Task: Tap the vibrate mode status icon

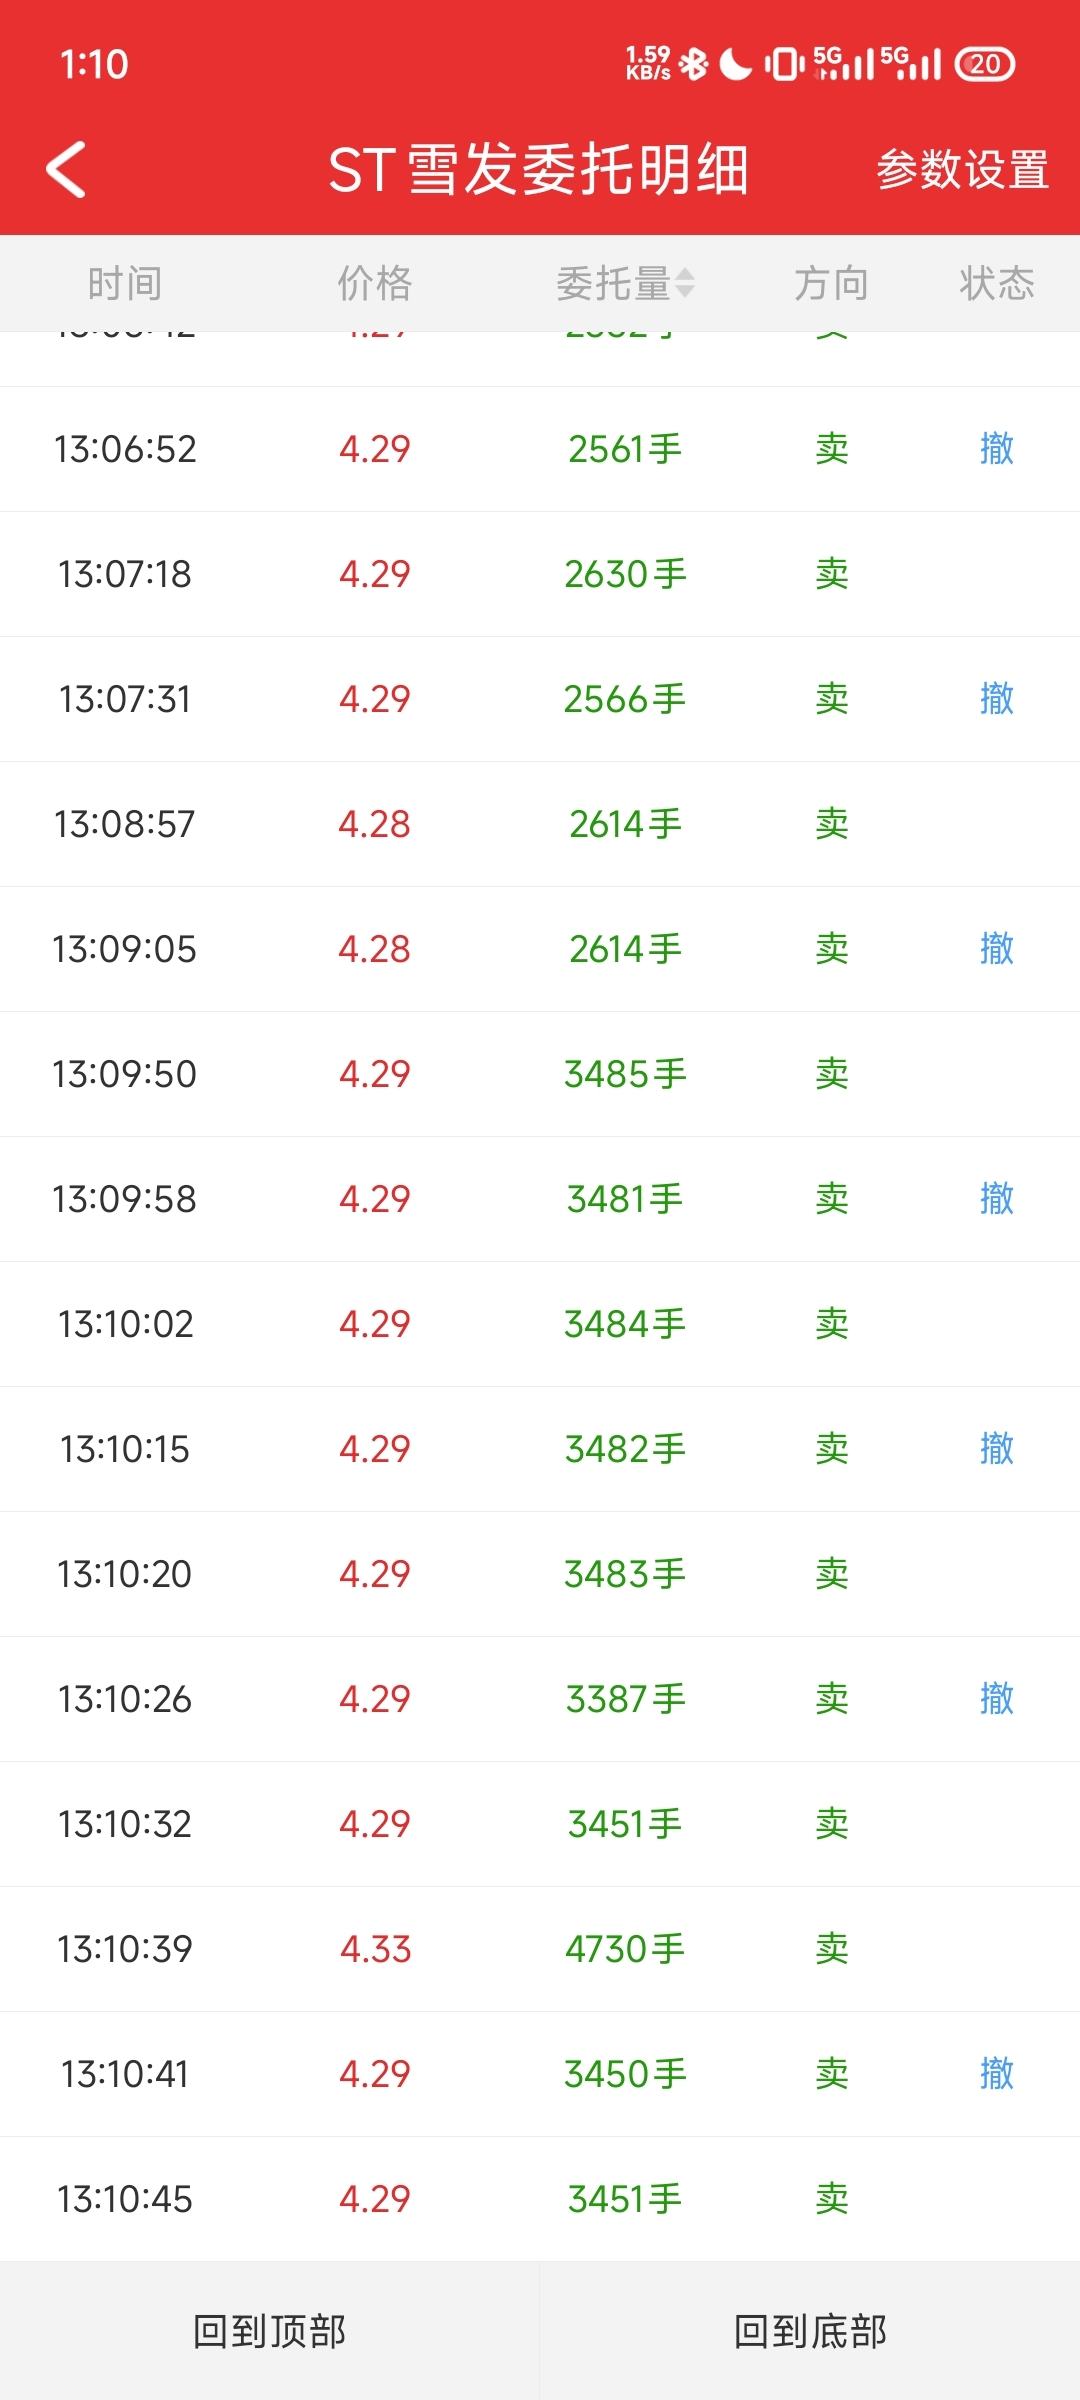Action: (785, 64)
